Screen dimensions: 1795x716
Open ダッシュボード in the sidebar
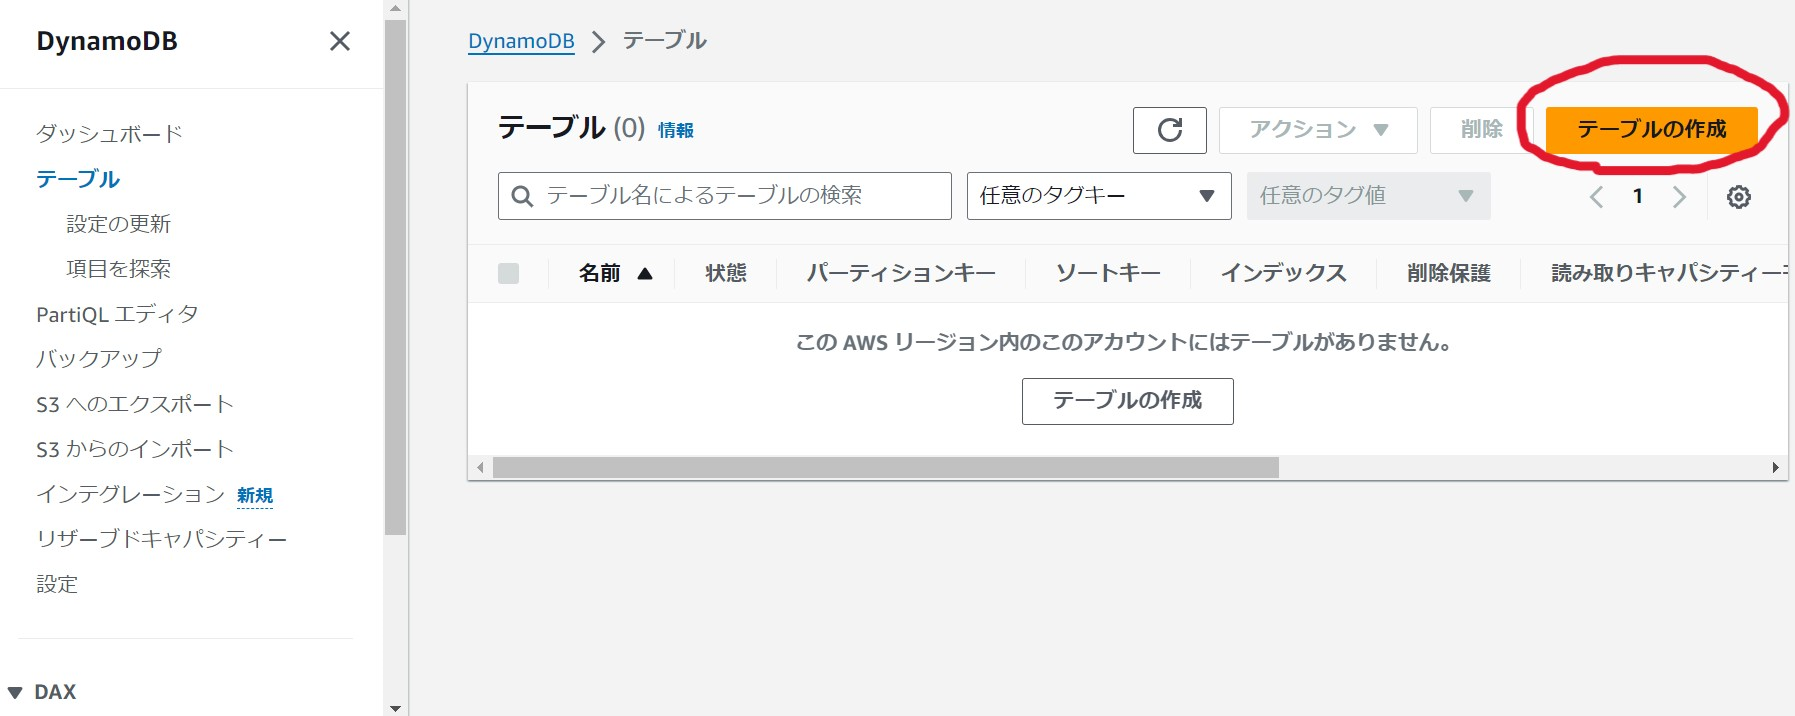[x=110, y=134]
